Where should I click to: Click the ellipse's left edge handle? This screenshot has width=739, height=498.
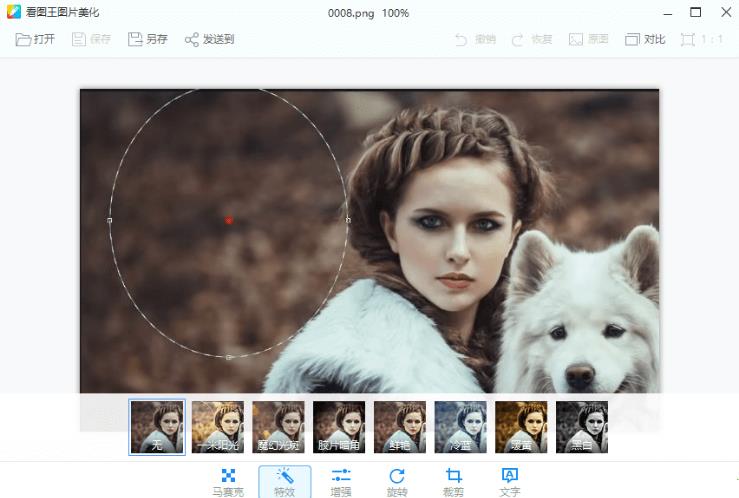(110, 220)
